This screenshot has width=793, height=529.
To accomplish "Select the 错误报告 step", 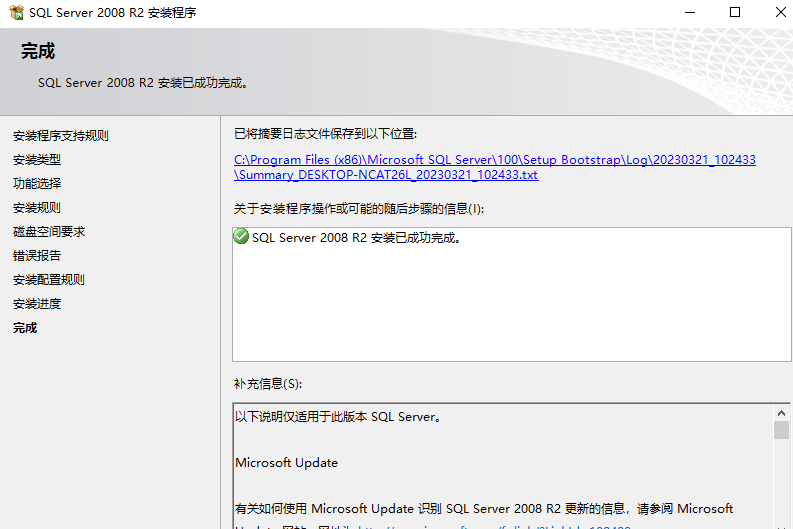I will tap(37, 256).
